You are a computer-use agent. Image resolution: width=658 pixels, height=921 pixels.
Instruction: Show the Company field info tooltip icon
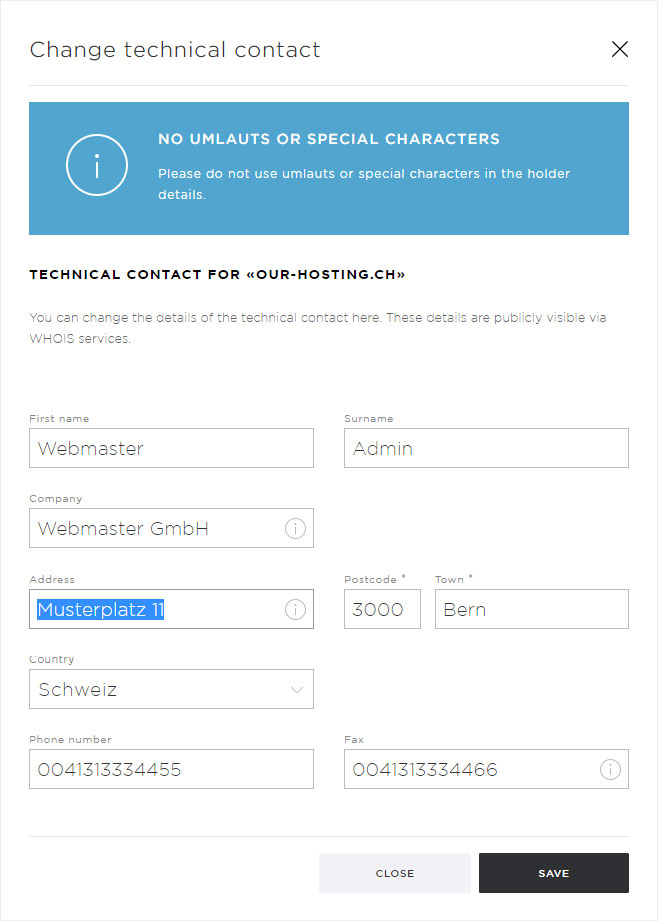[x=295, y=529]
